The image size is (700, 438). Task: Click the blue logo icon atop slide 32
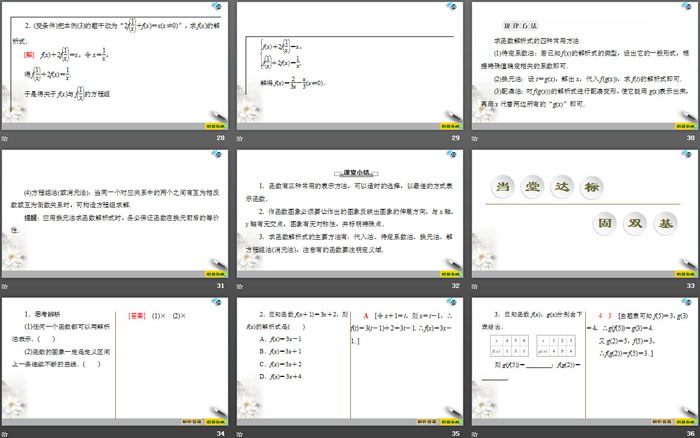click(451, 154)
